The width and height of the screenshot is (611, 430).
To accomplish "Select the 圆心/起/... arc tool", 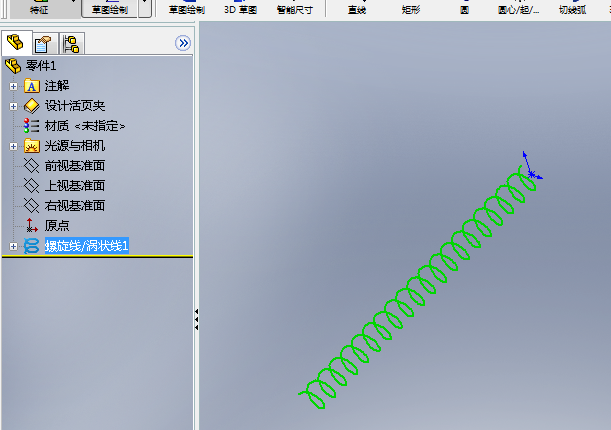I will pos(519,9).
